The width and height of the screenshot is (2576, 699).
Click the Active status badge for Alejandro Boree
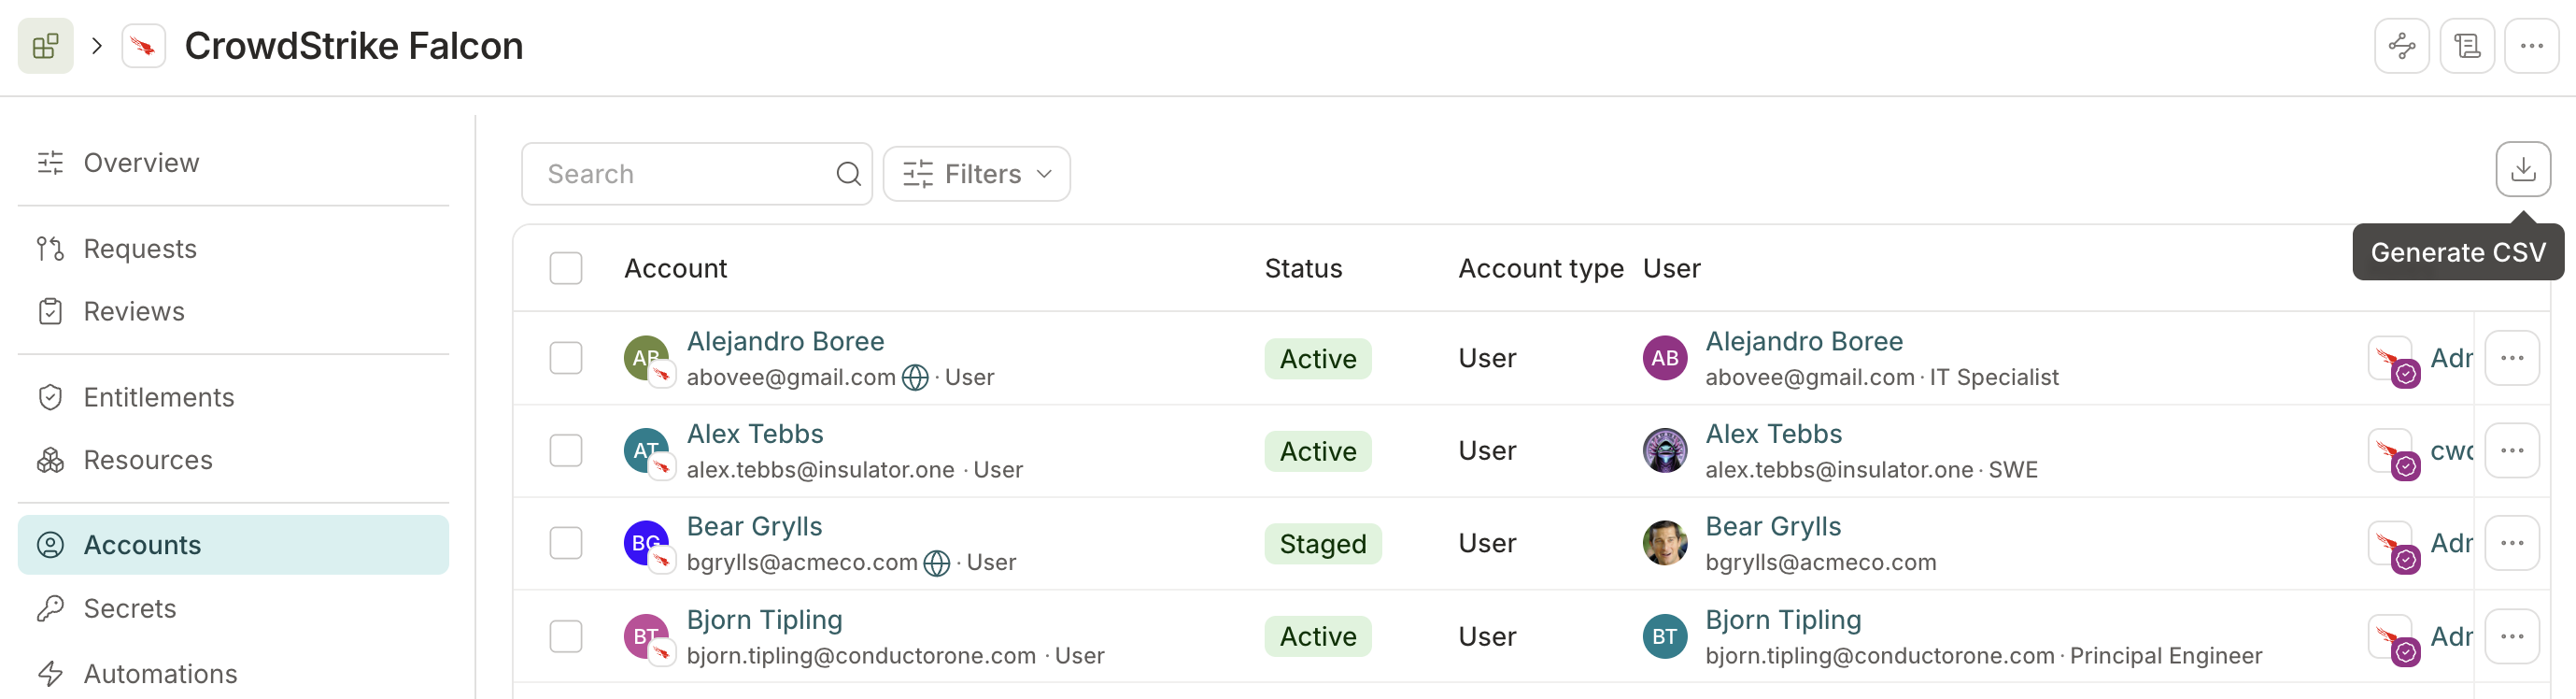(1317, 359)
